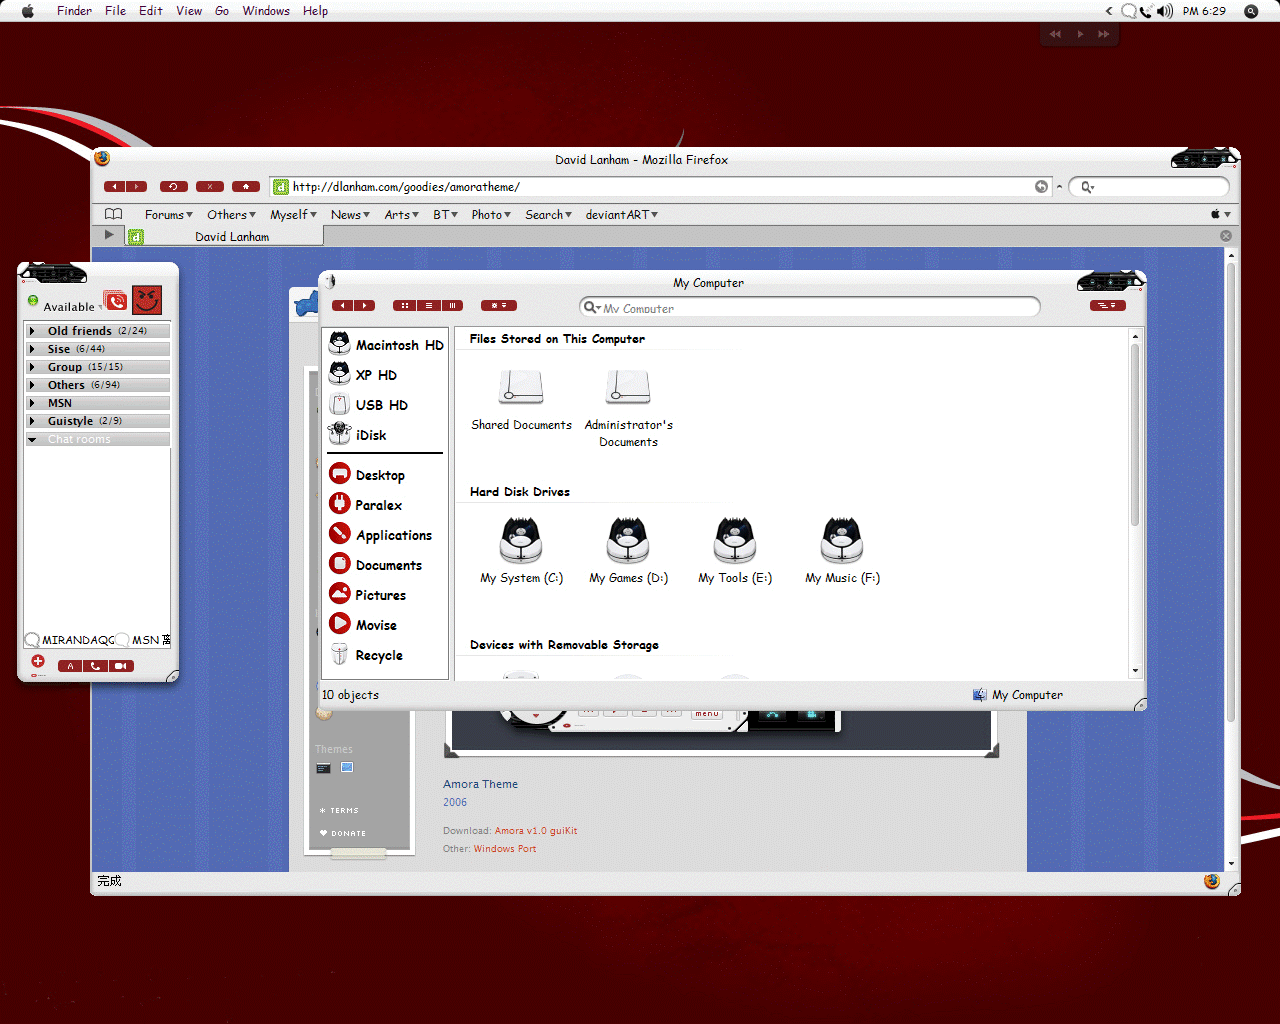
Task: Open the File menu
Action: (116, 11)
